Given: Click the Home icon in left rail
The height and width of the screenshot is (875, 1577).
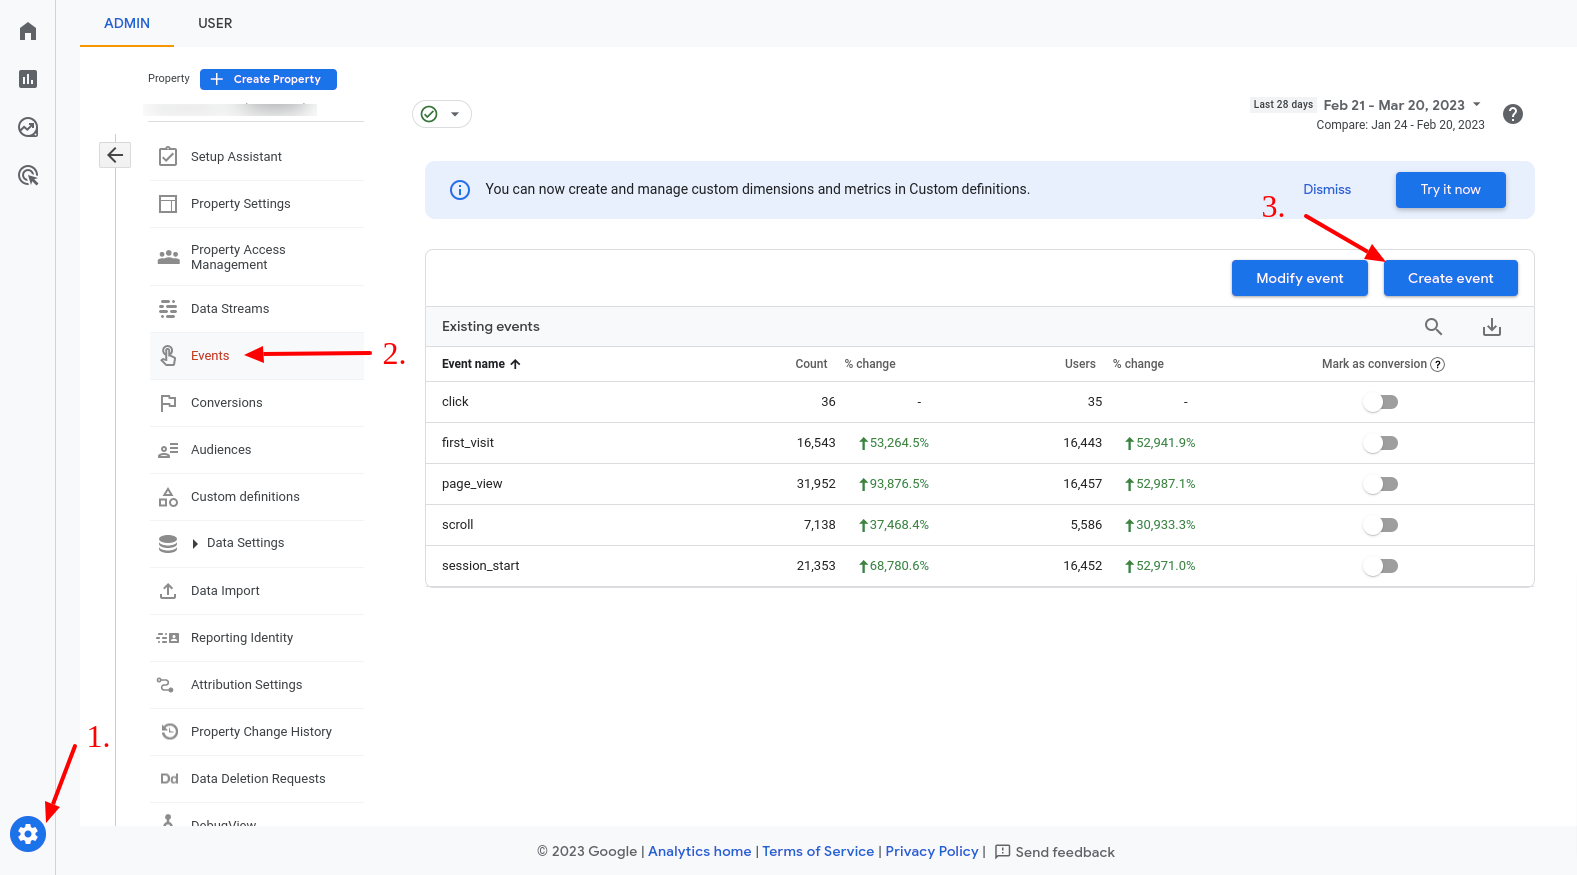Looking at the screenshot, I should point(28,31).
